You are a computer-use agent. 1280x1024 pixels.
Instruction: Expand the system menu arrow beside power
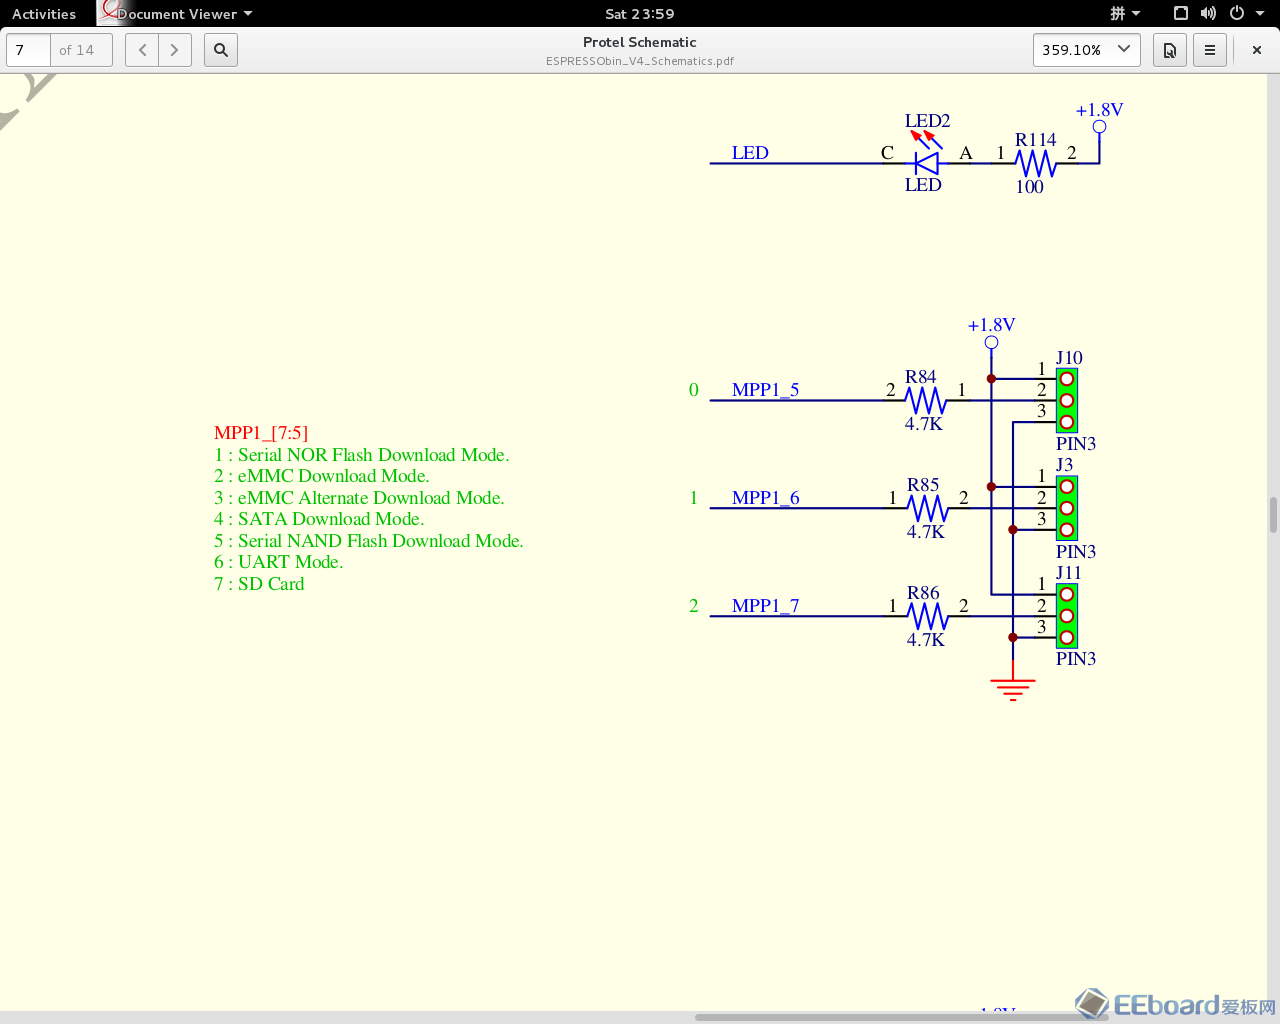click(x=1260, y=14)
